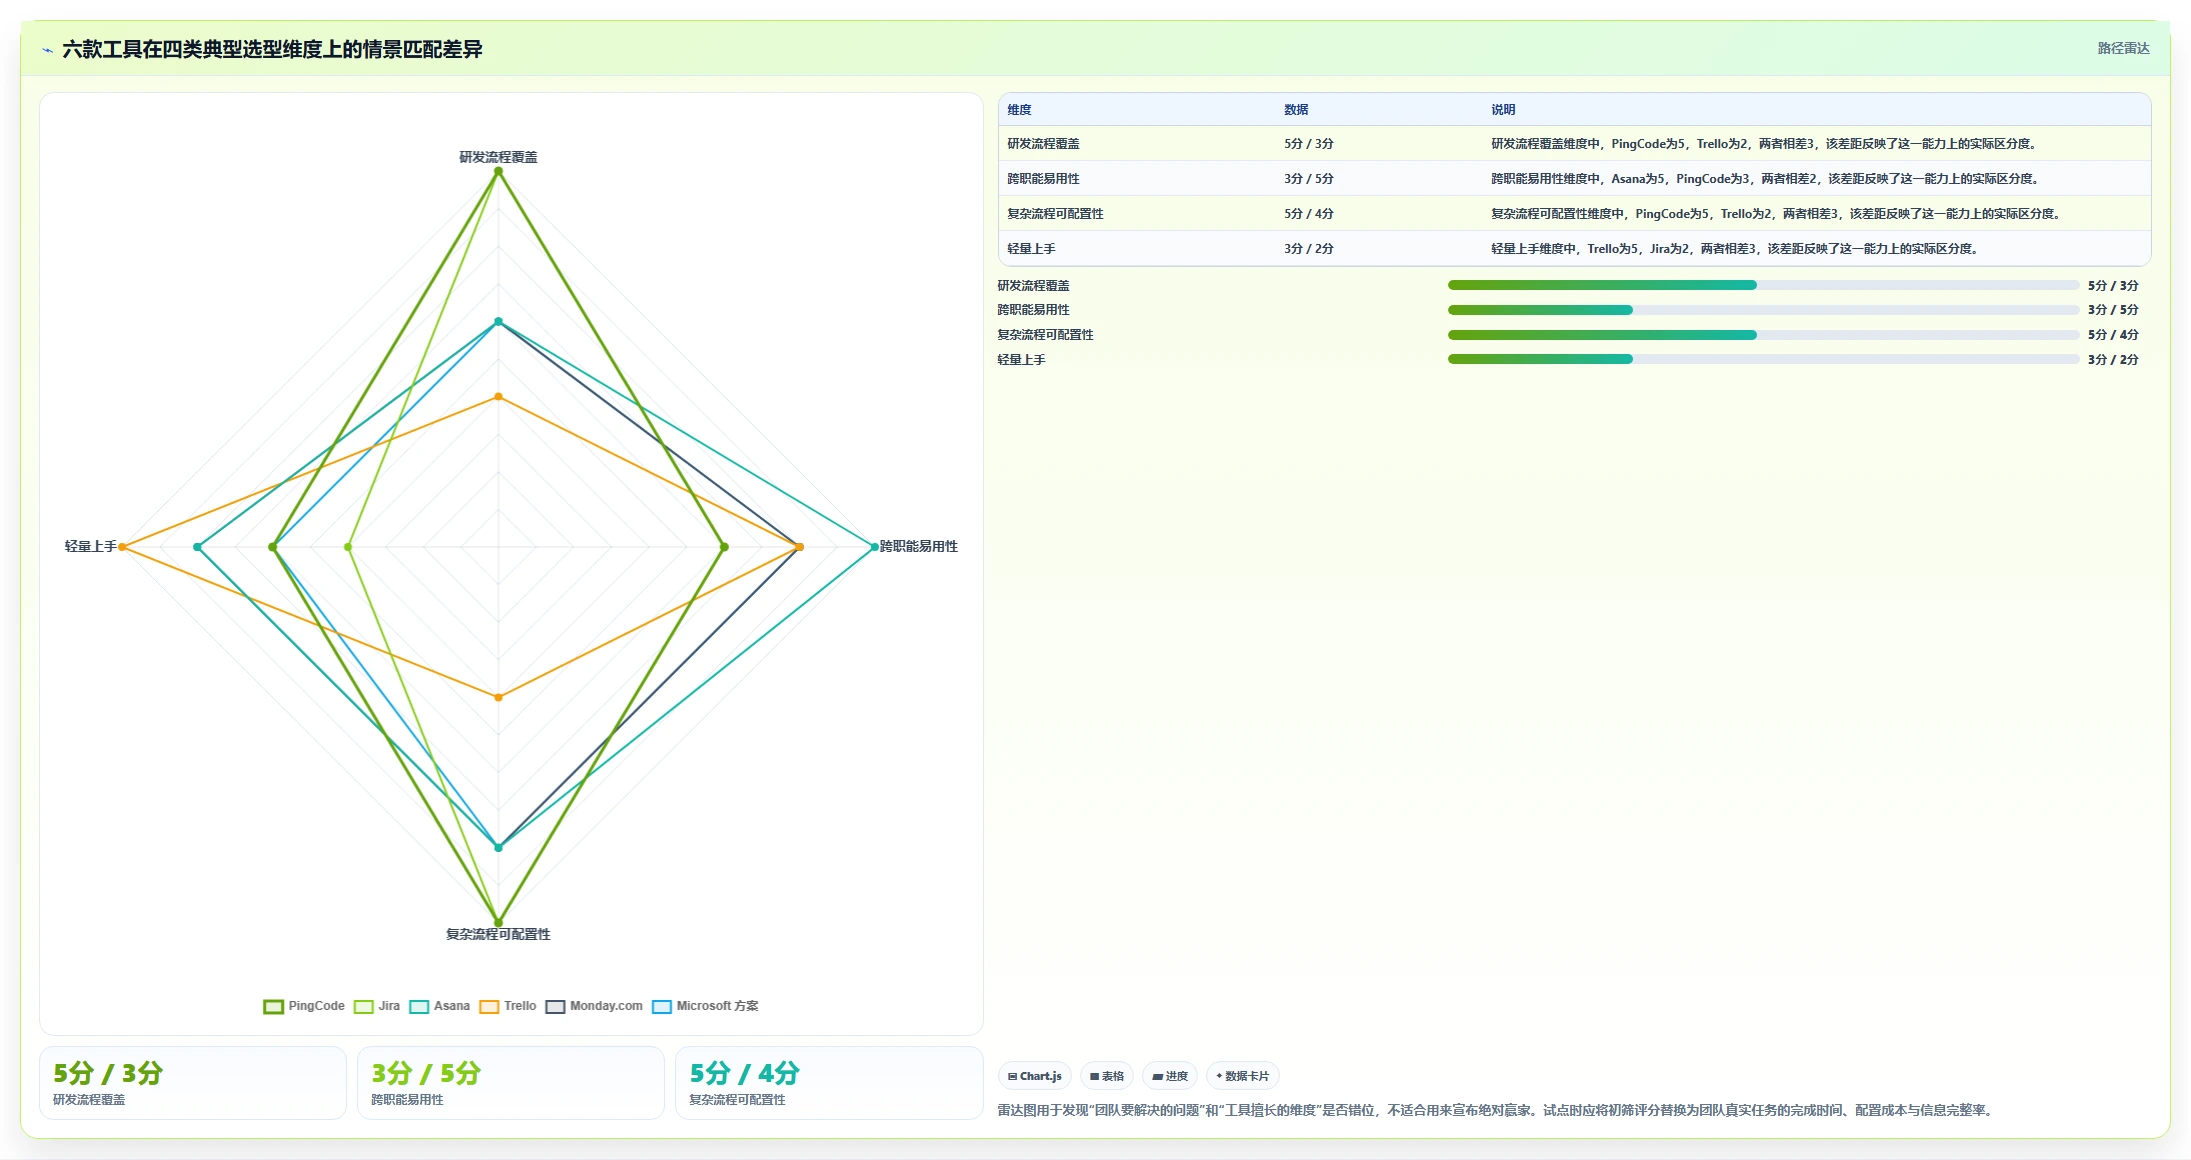Click the 跨职能易用性 radar axis label

coord(918,546)
